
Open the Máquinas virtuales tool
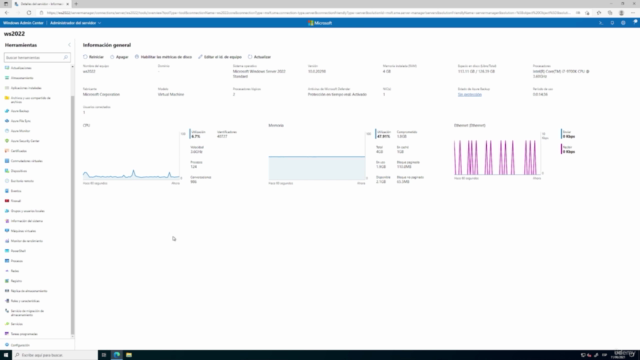pos(23,231)
